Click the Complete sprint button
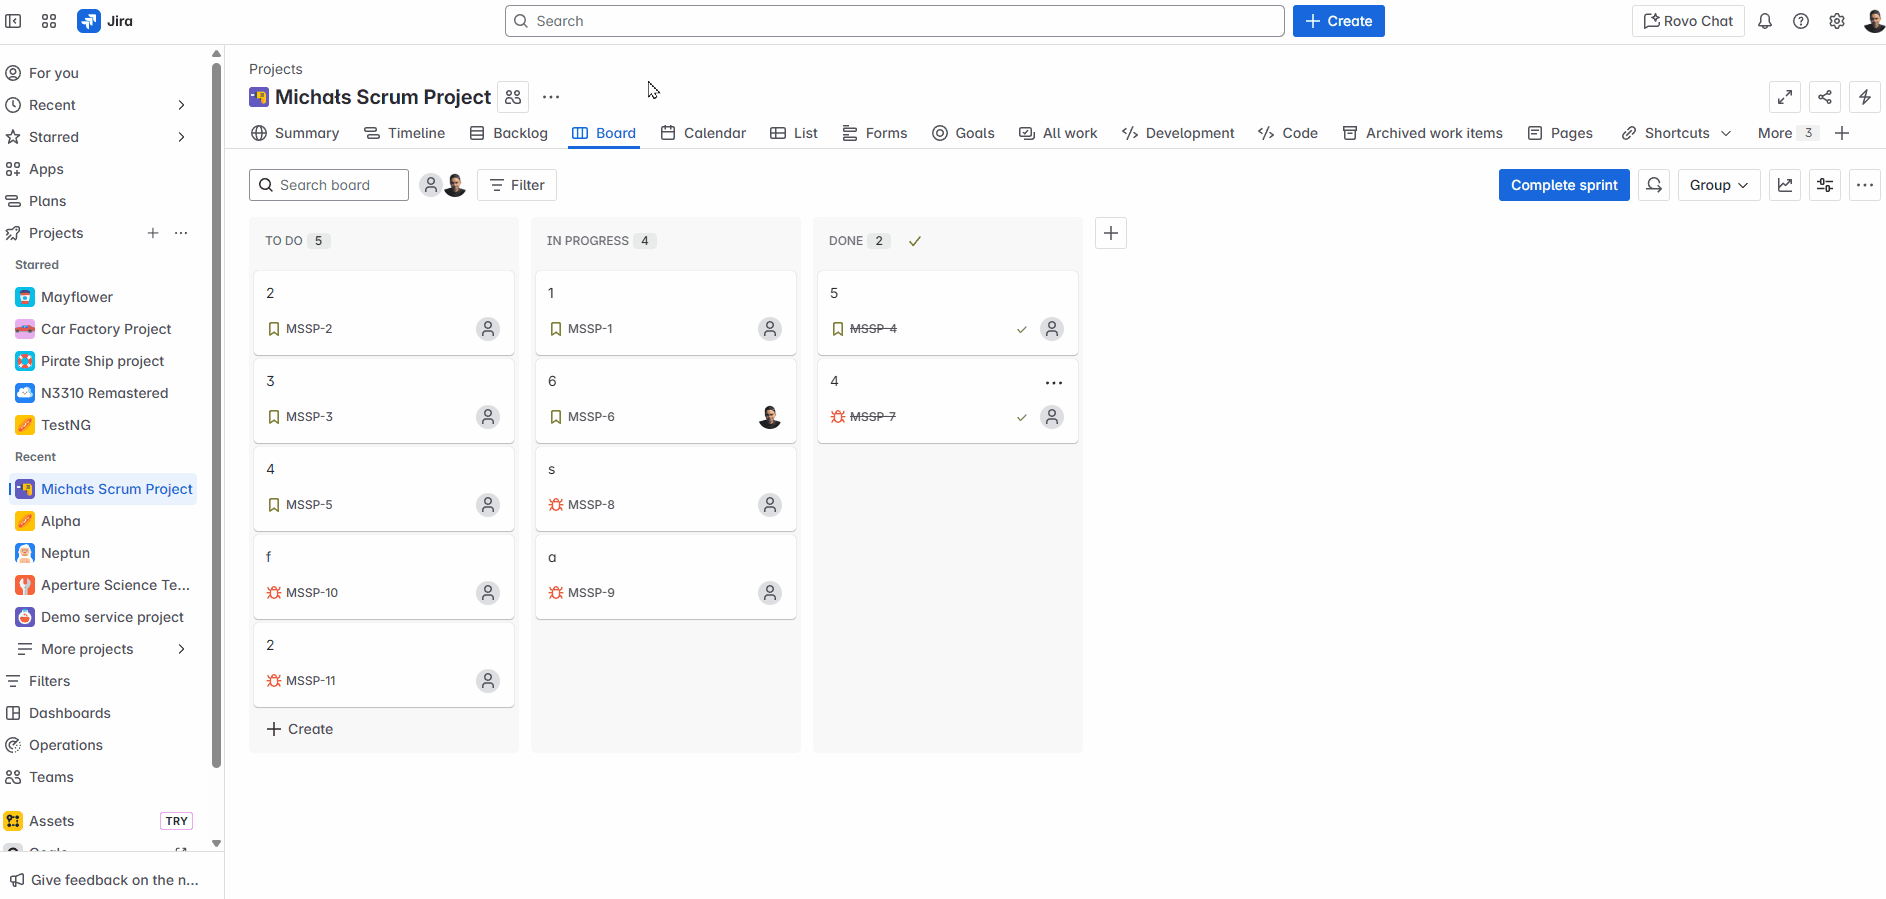The image size is (1886, 899). [x=1564, y=185]
